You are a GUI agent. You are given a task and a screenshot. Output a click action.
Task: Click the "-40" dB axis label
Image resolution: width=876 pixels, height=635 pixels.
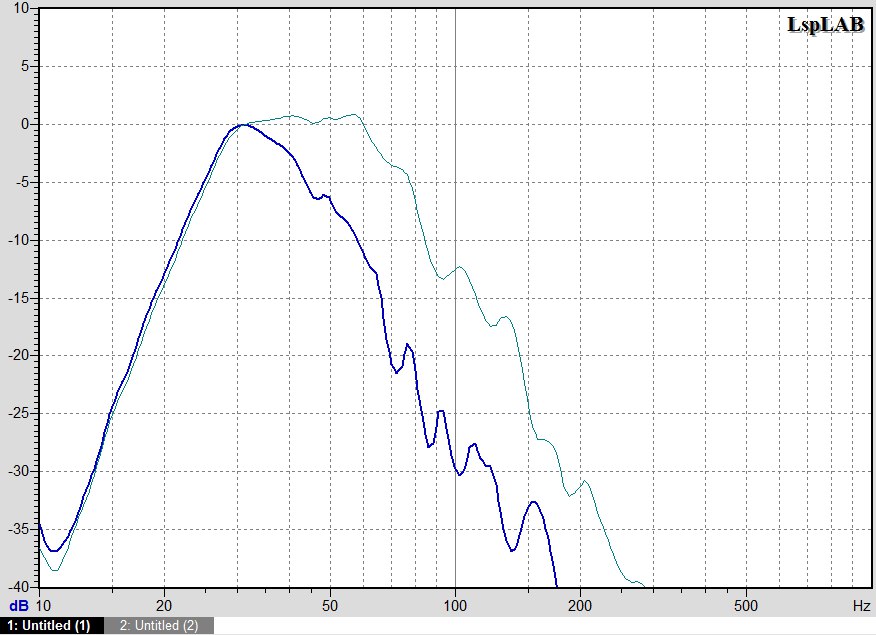pos(19,587)
